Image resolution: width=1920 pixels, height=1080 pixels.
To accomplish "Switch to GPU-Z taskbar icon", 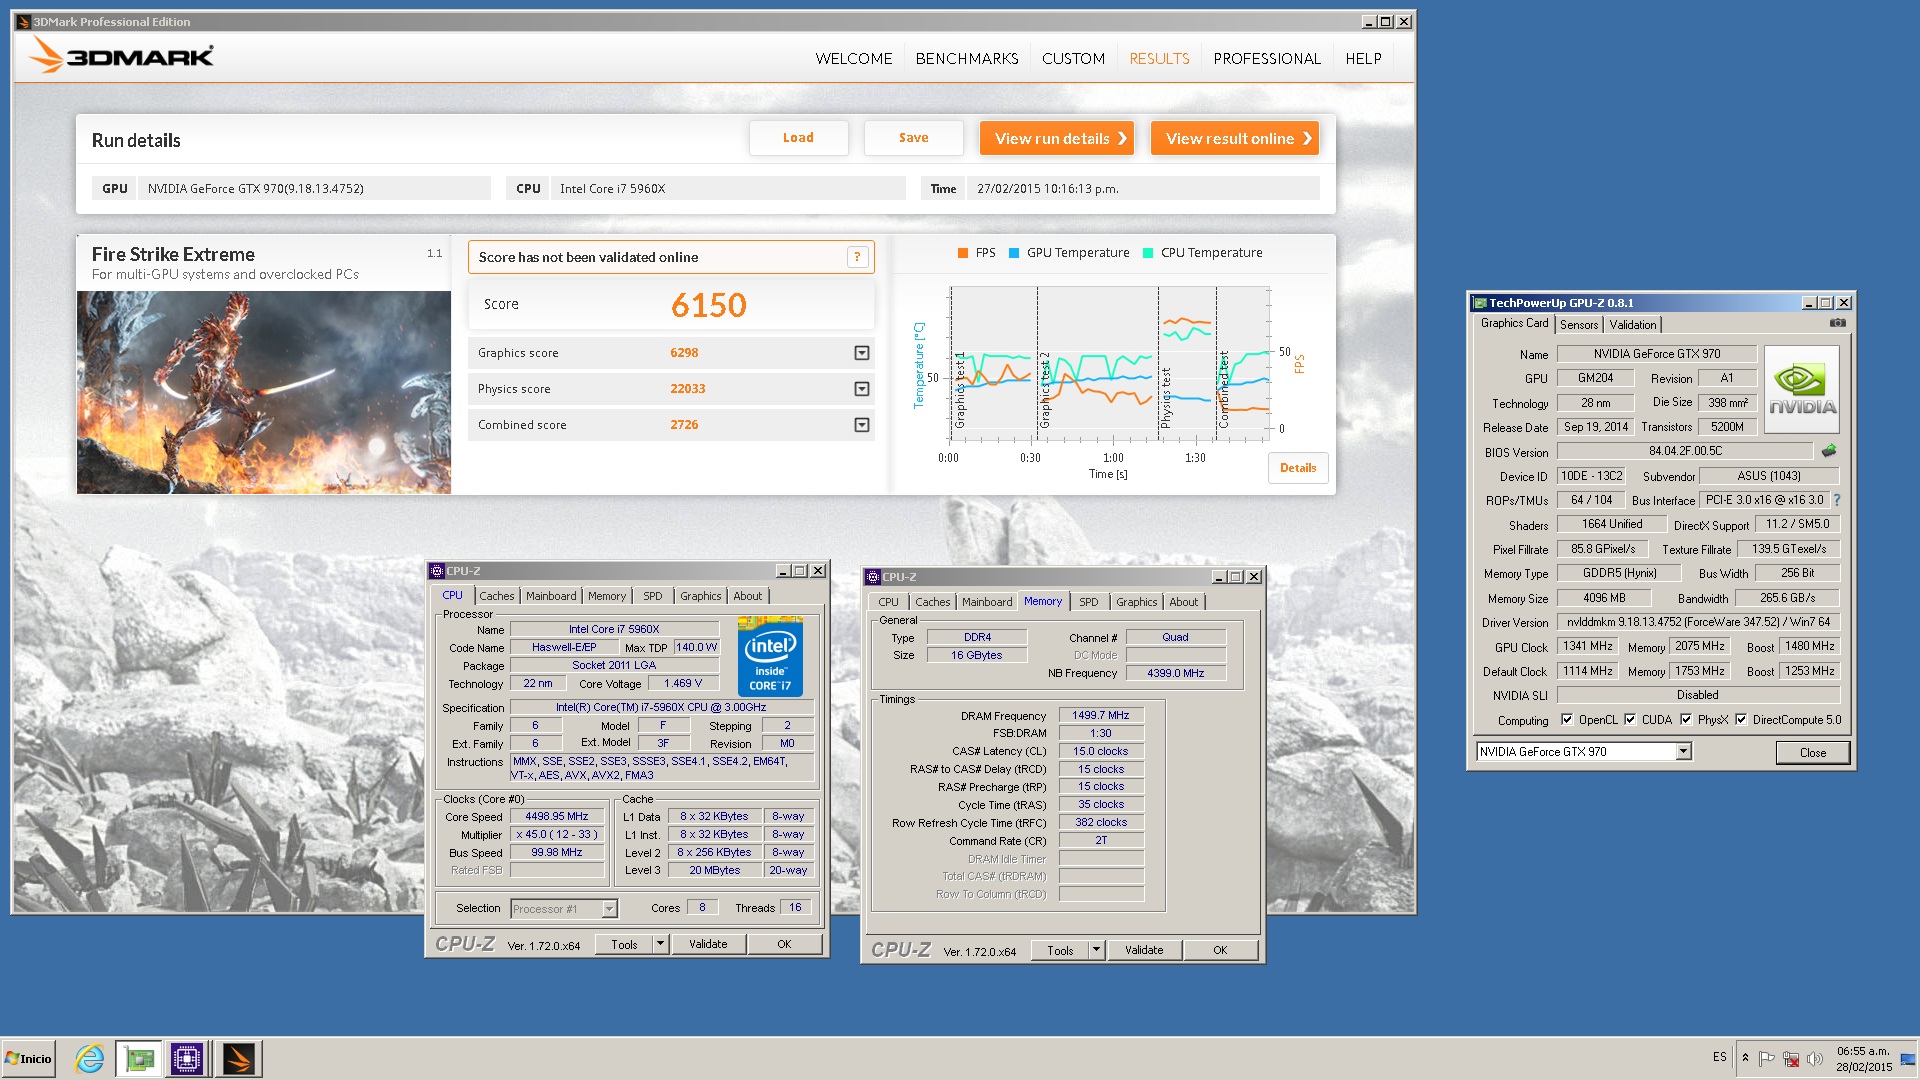I will (x=139, y=1058).
